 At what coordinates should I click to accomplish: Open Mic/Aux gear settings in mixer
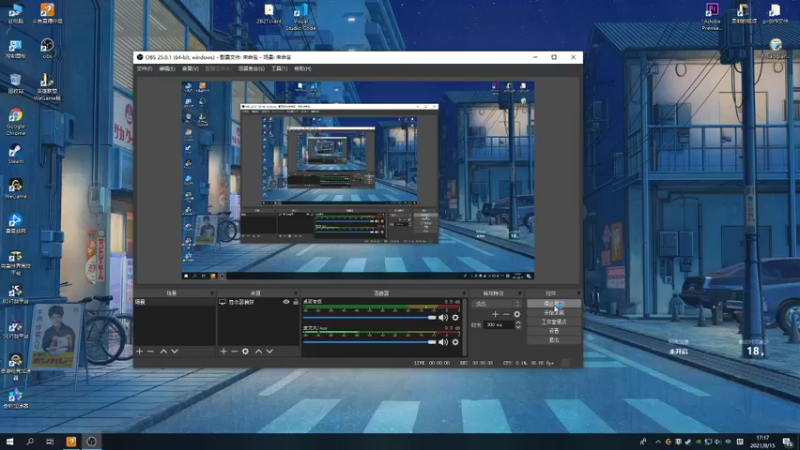(455, 342)
